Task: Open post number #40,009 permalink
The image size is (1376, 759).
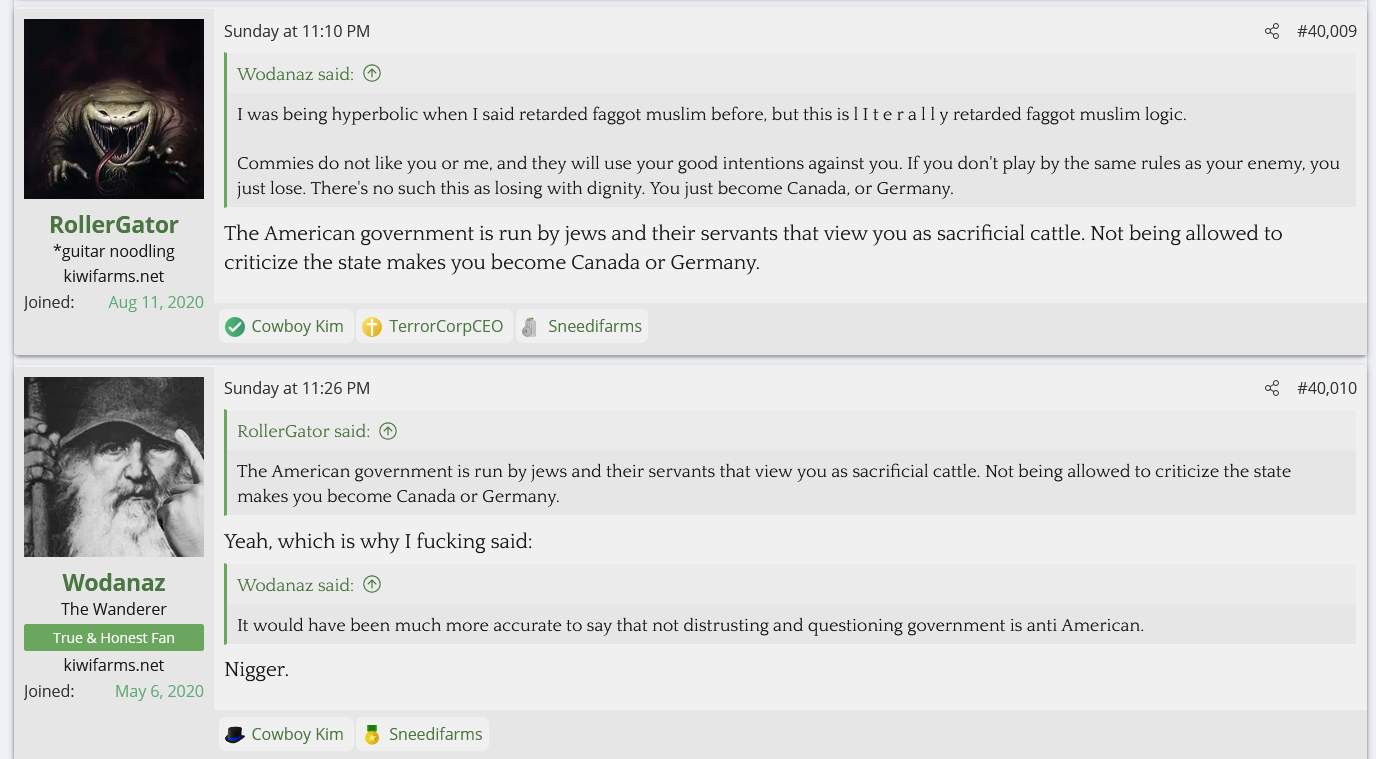Action: tap(1326, 31)
